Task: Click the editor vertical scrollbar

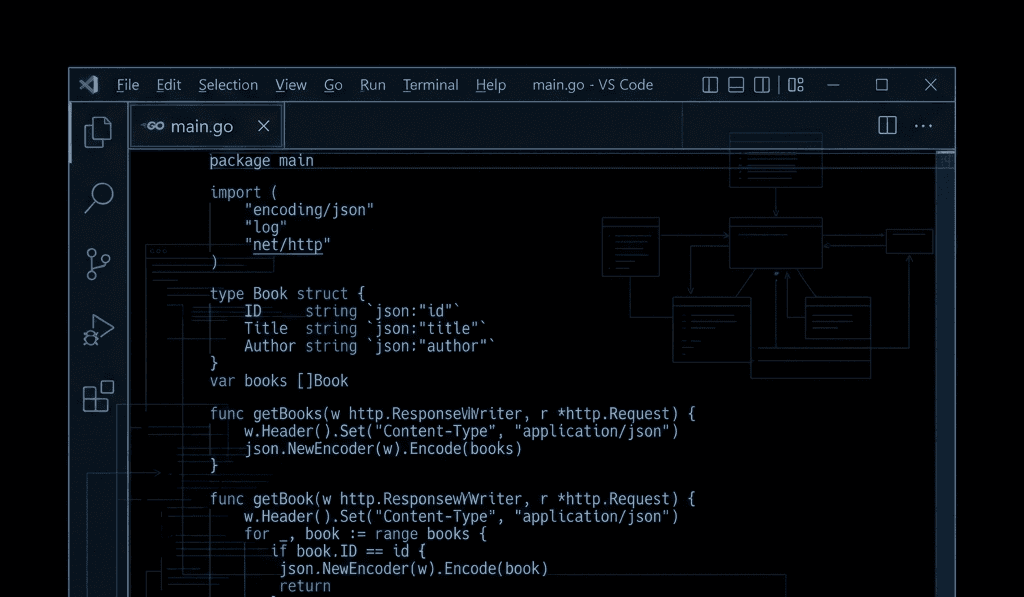Action: point(945,372)
